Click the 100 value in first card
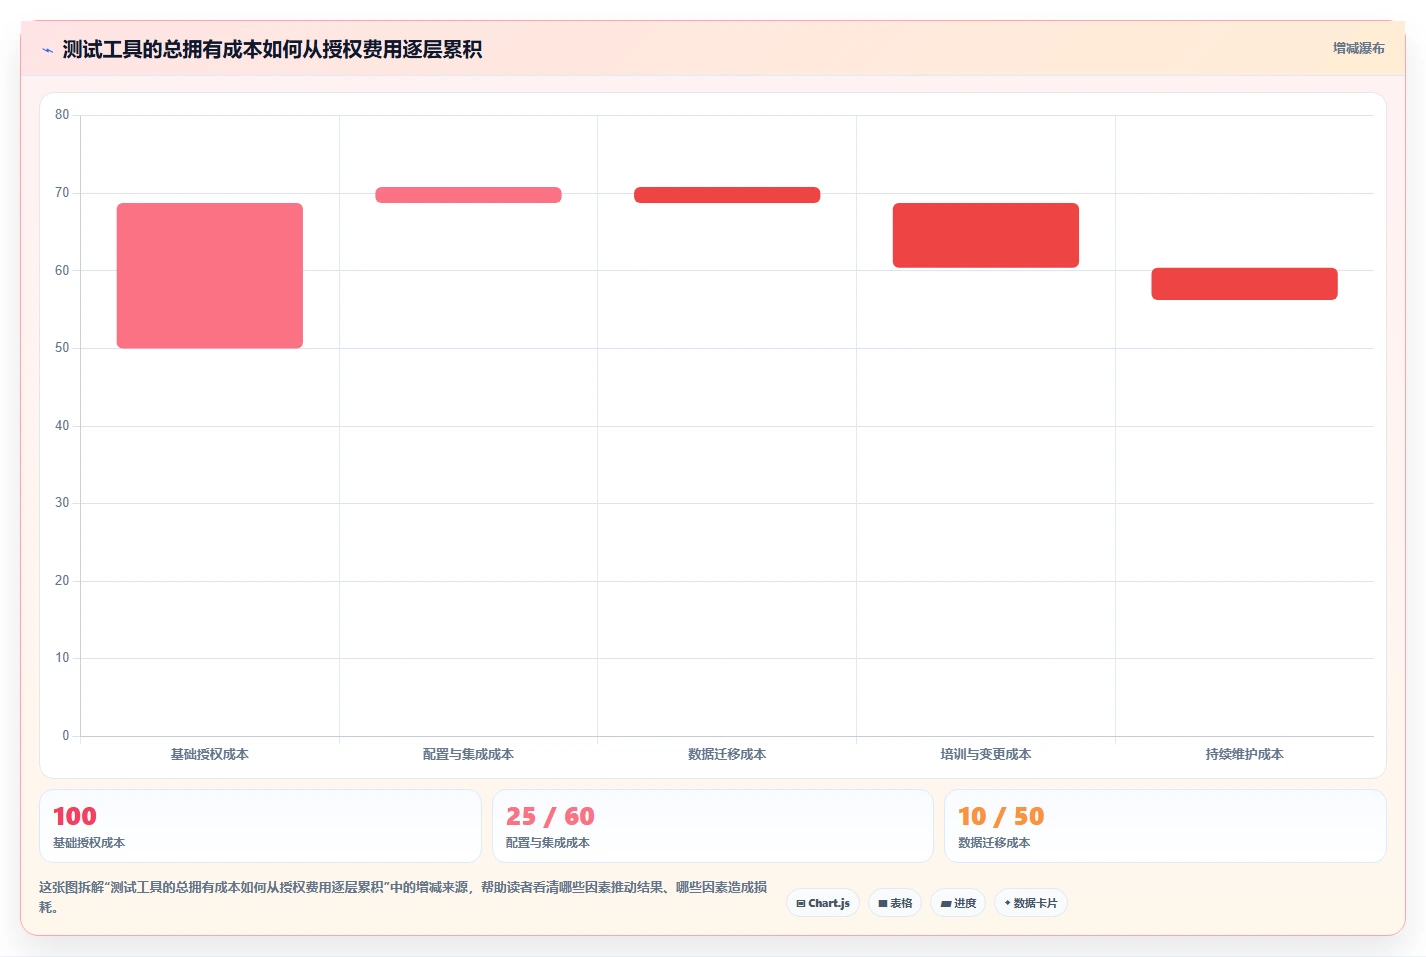Viewport: 1426px width, 957px height. click(75, 816)
